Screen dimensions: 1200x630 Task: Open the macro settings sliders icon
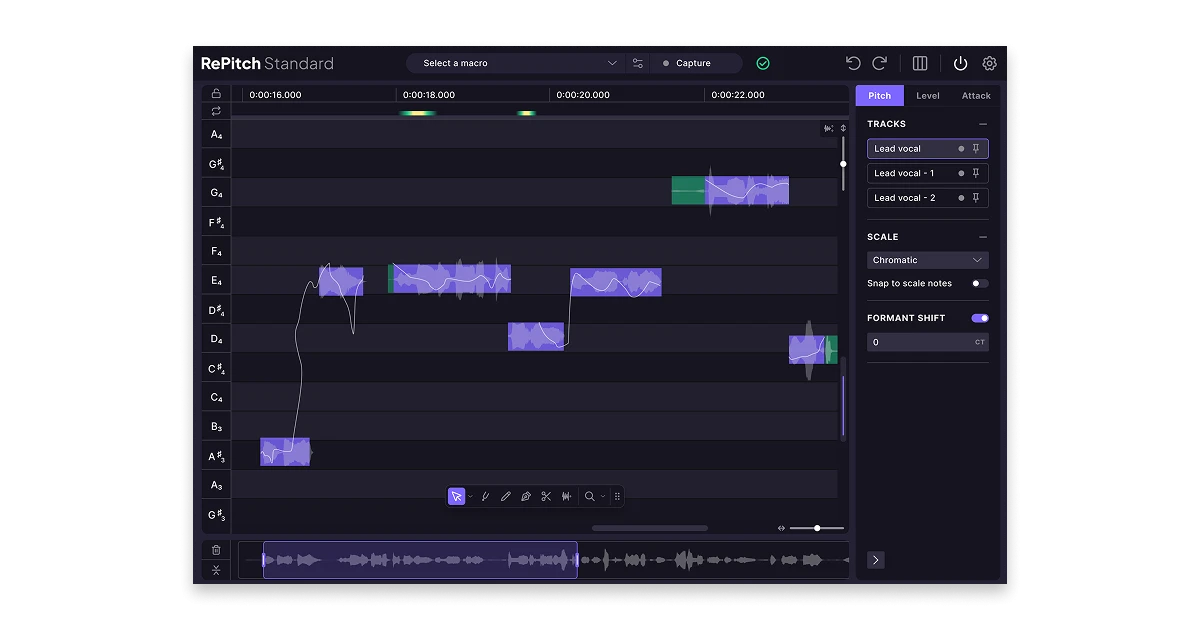[638, 63]
